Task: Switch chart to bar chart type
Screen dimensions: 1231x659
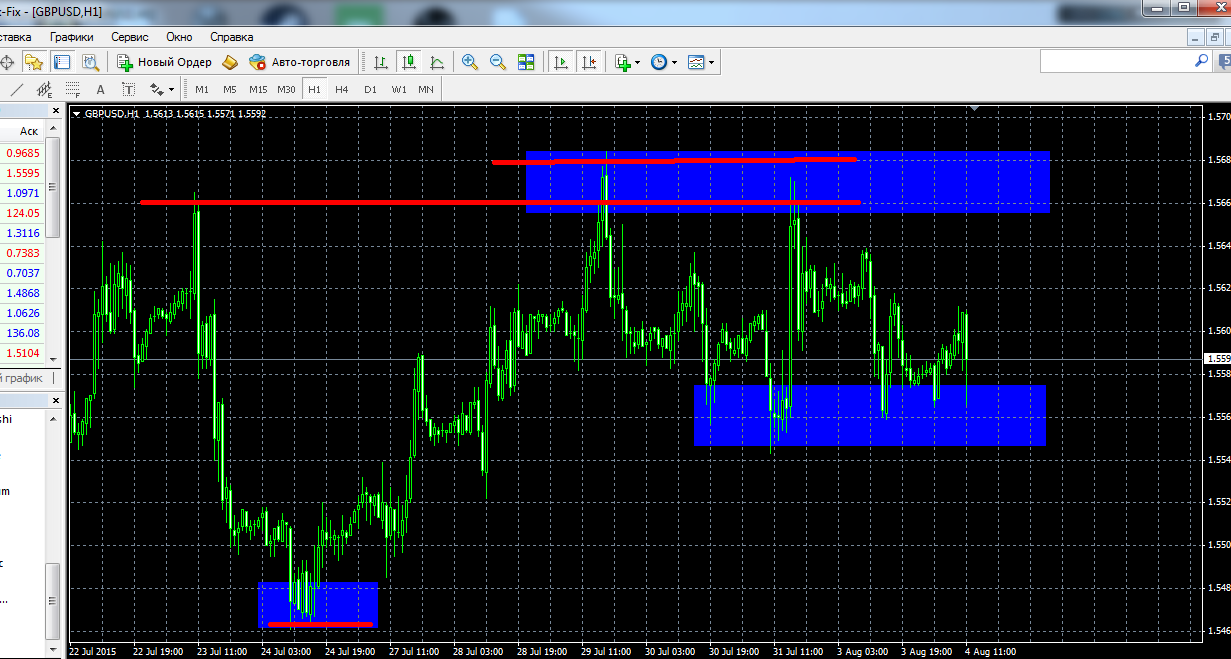Action: (x=380, y=62)
